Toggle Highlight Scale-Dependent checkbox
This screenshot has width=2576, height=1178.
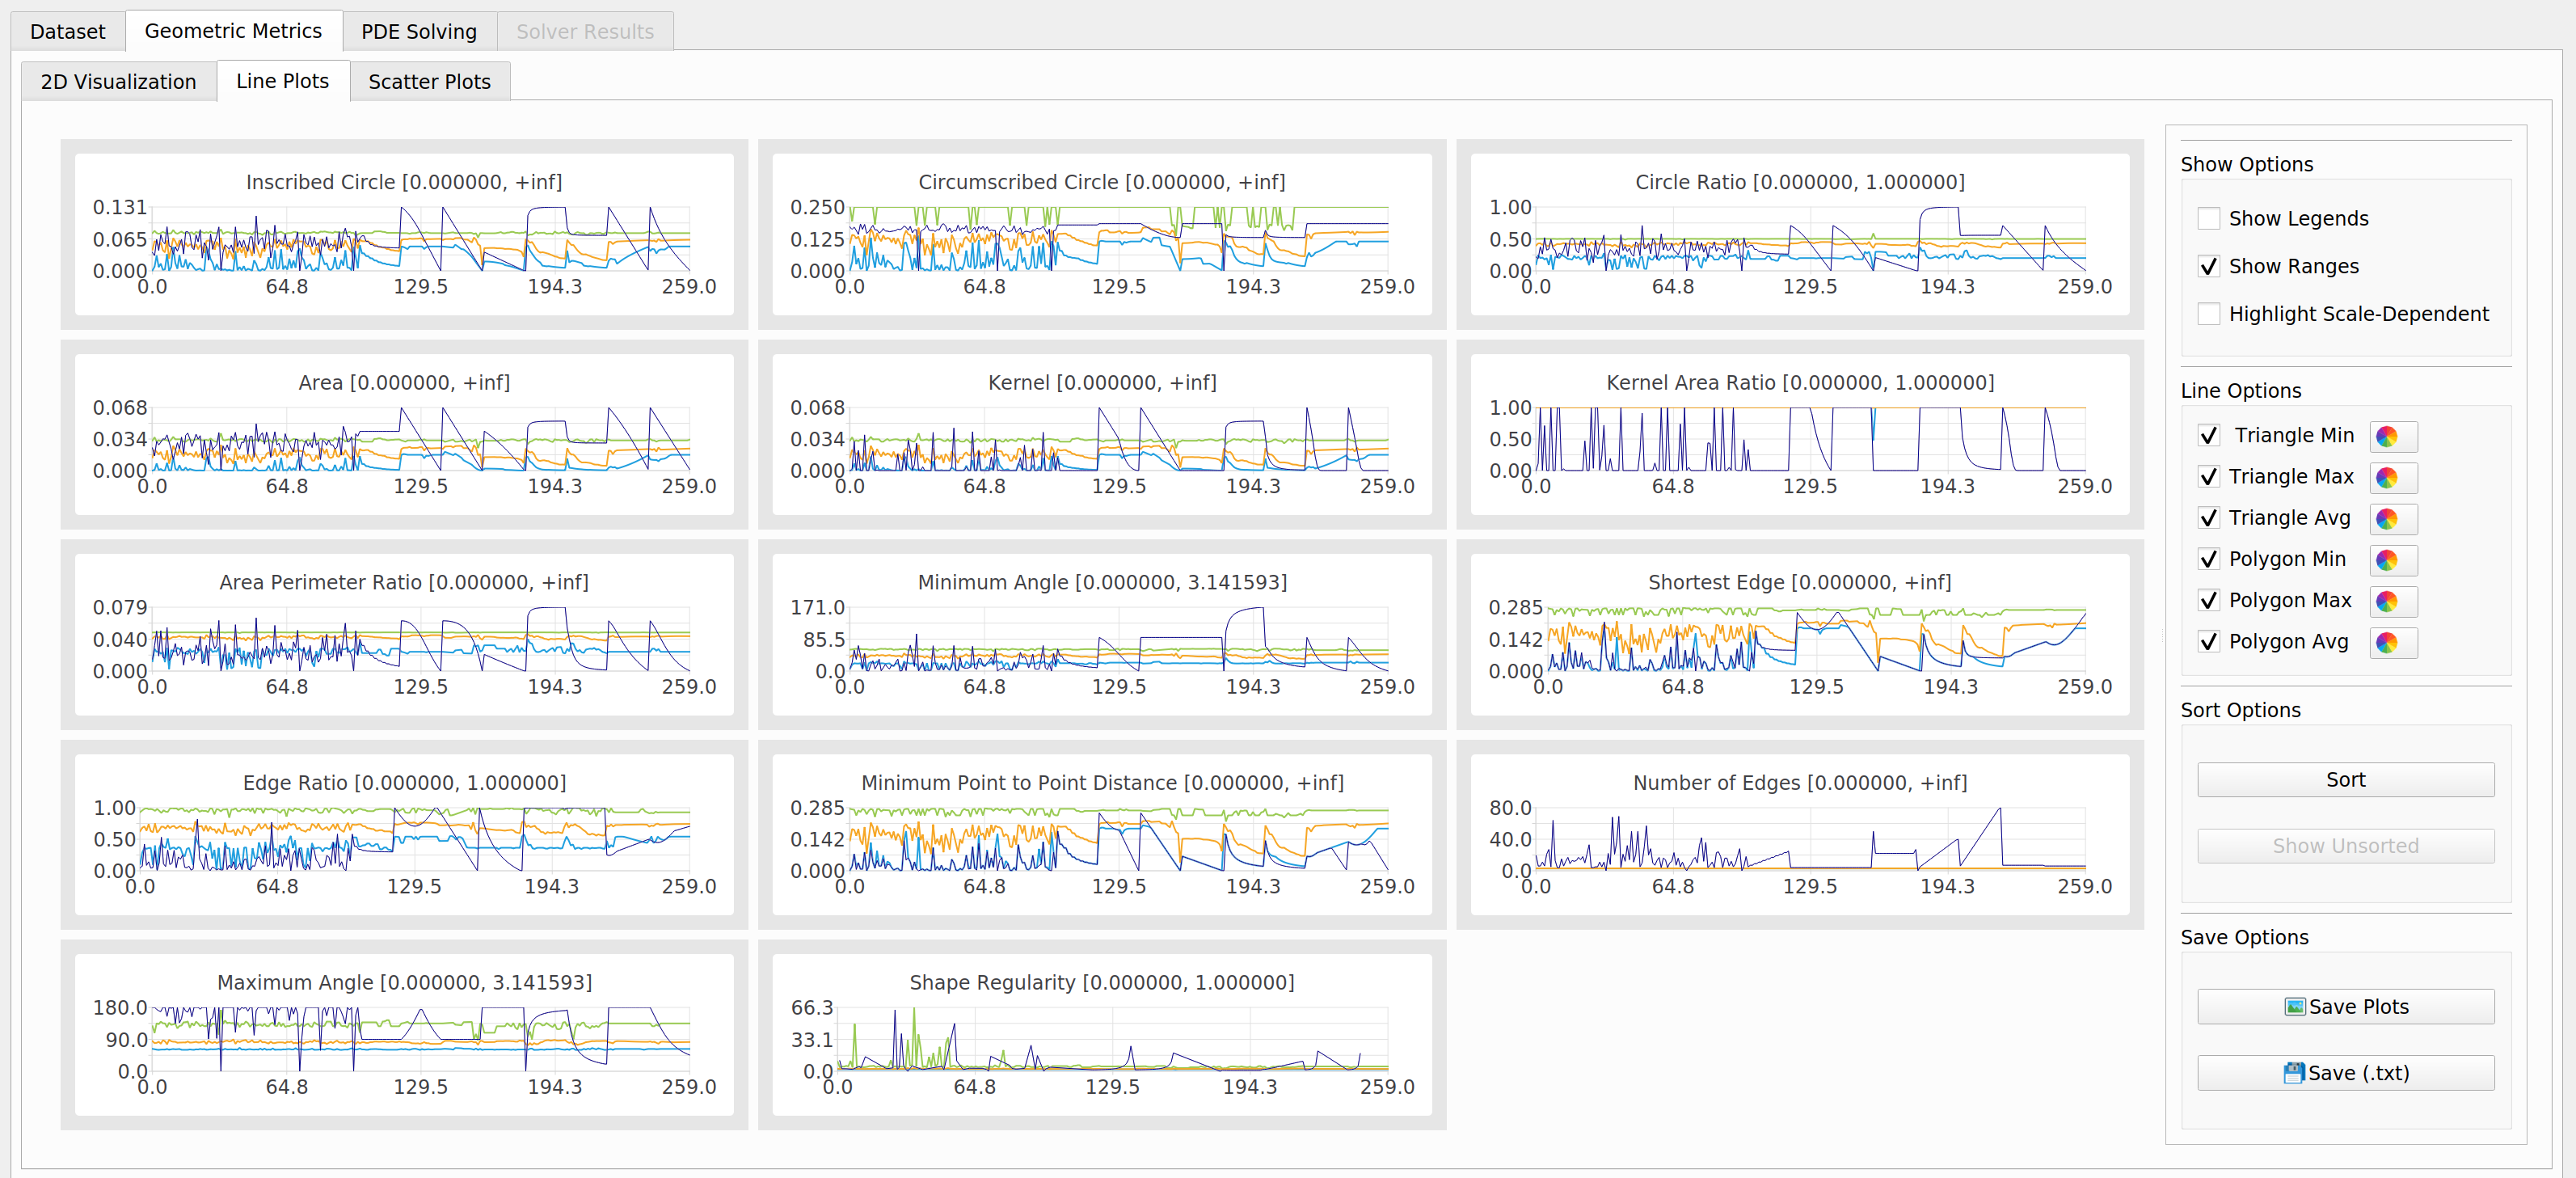pyautogui.click(x=2209, y=314)
